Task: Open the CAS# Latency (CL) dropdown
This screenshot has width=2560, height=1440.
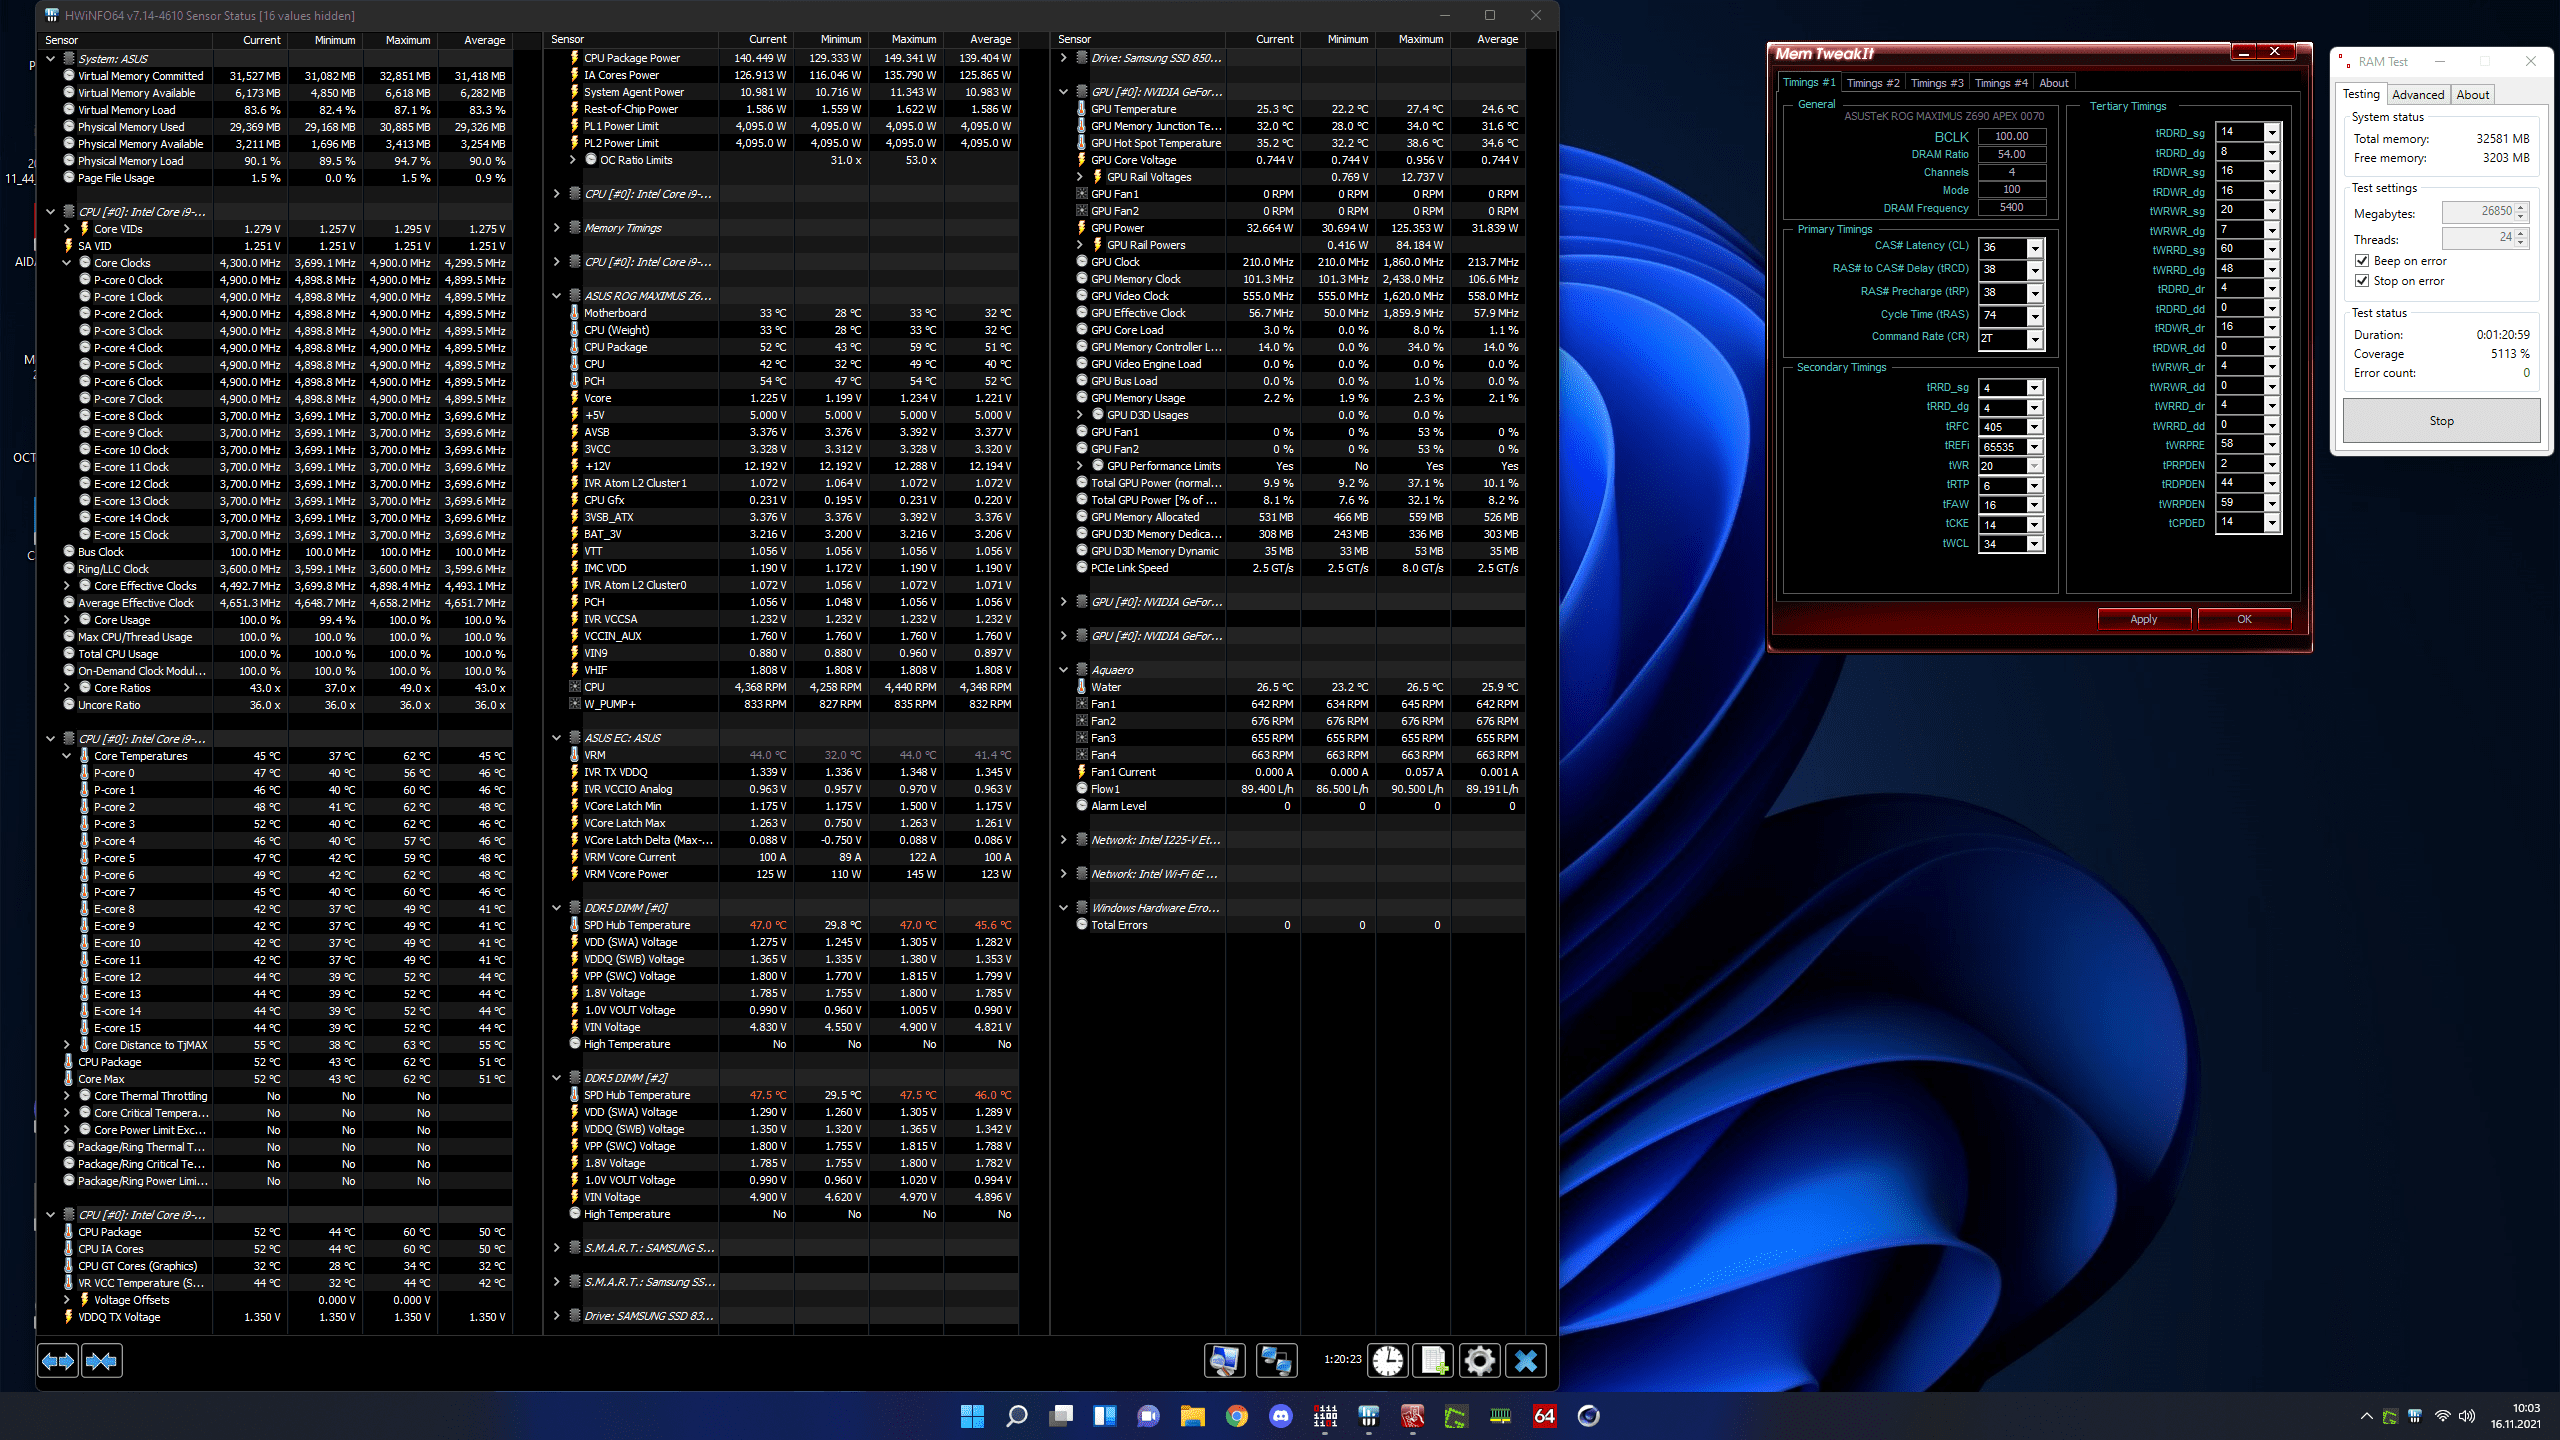Action: click(2034, 248)
